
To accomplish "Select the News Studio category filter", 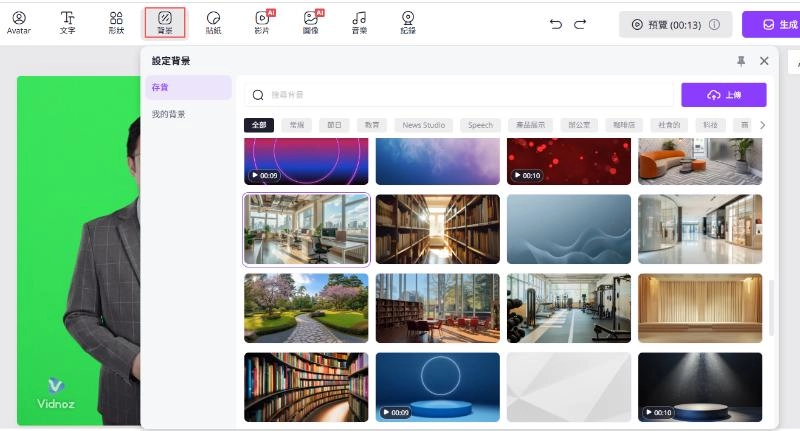I will [424, 125].
